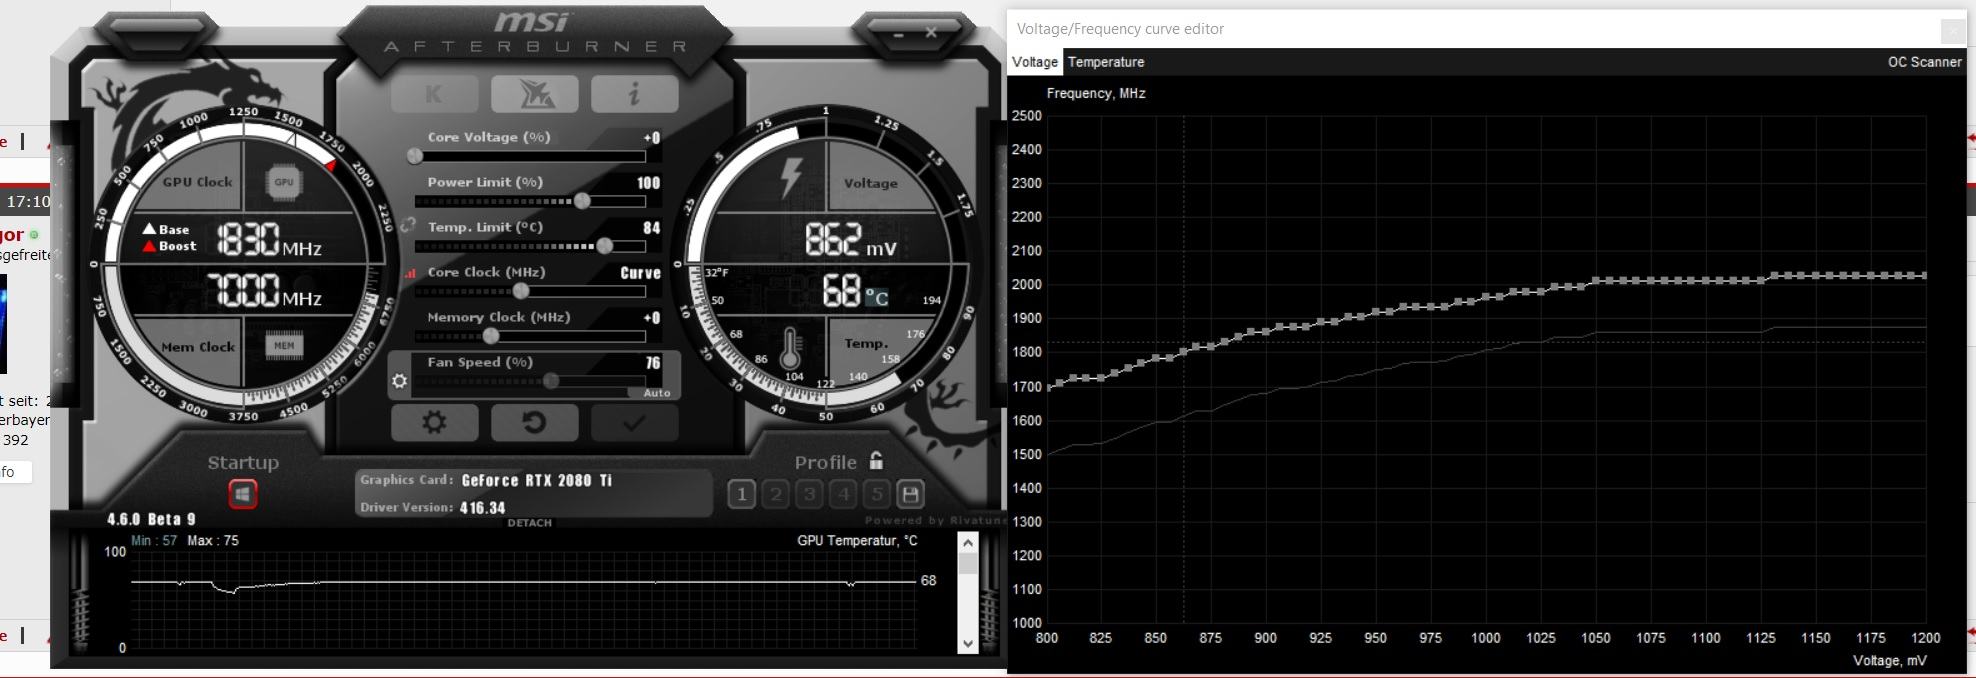Open Afterburner settings gear button
This screenshot has height=678, width=1976.
click(x=434, y=422)
